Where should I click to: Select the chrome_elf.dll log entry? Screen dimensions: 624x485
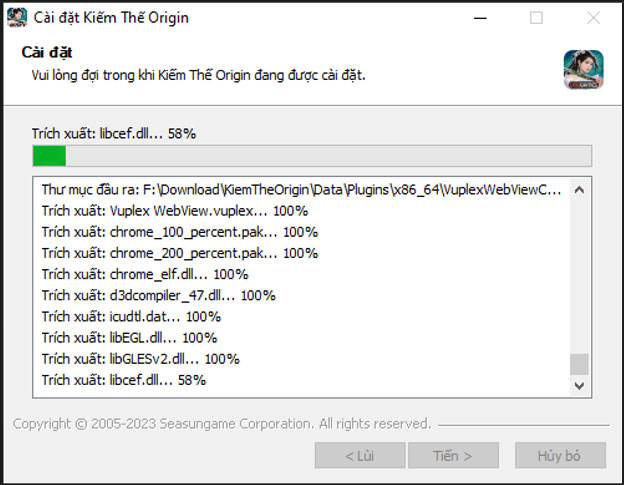(x=145, y=274)
